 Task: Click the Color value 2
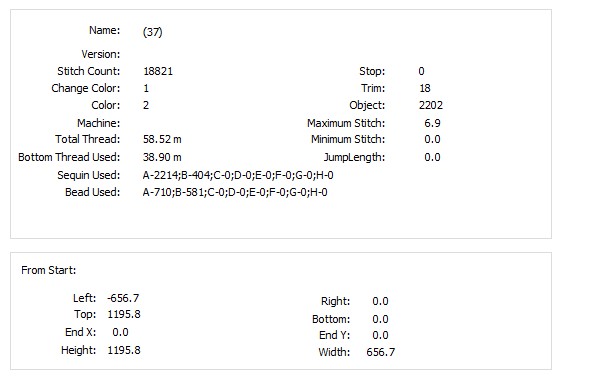[146, 105]
